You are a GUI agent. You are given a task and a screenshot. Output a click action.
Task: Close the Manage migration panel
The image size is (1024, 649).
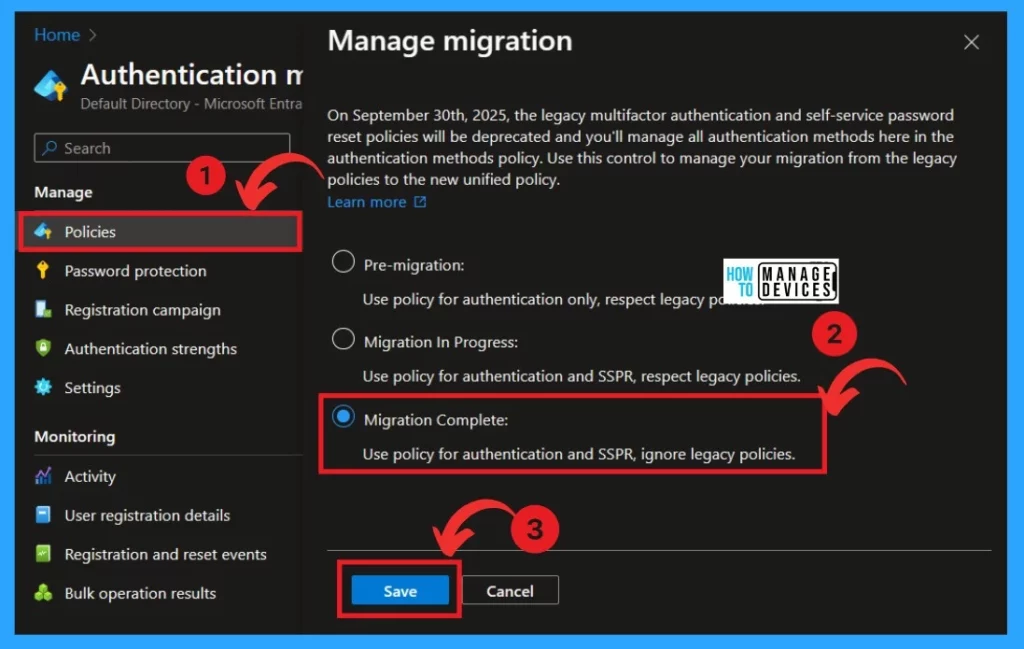click(x=970, y=42)
